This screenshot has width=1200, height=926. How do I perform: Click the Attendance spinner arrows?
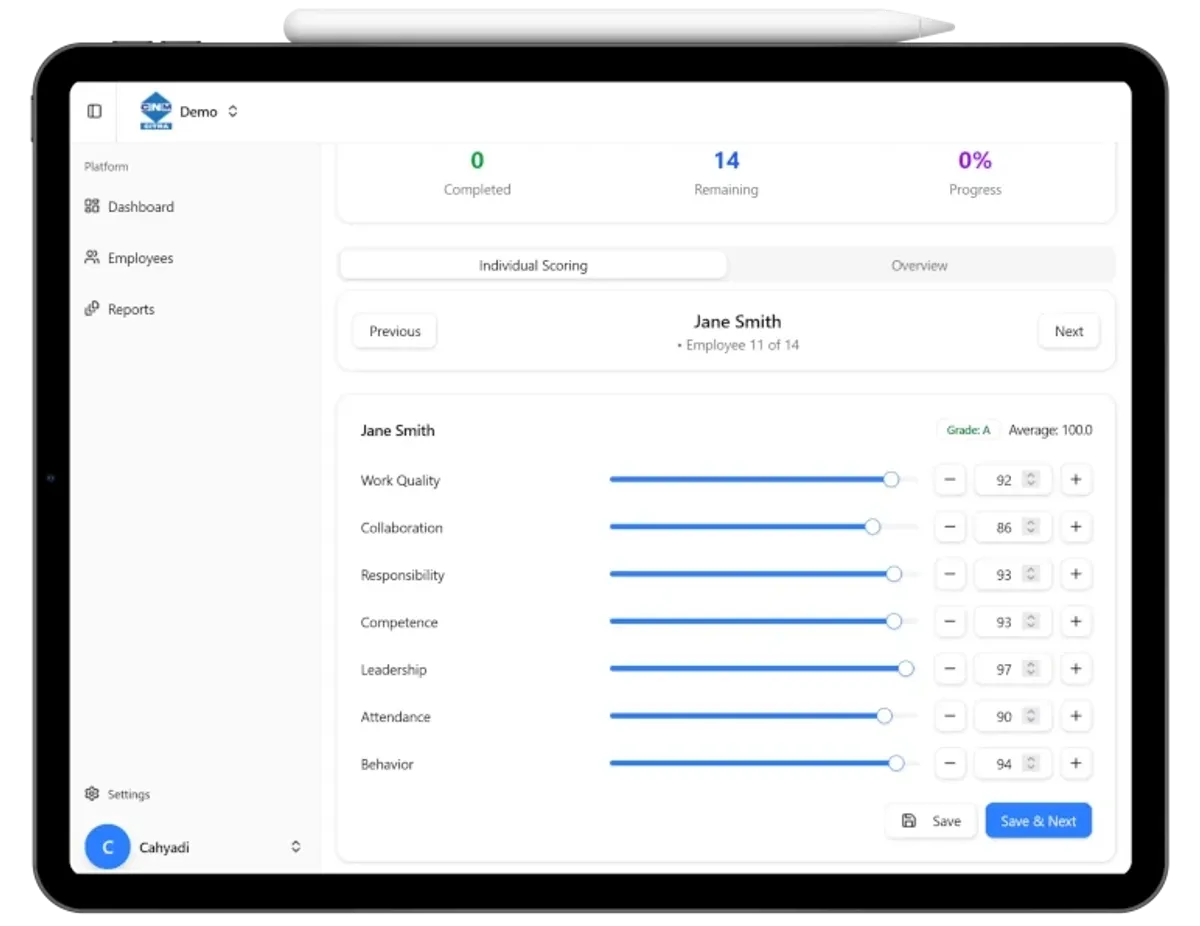[1031, 716]
